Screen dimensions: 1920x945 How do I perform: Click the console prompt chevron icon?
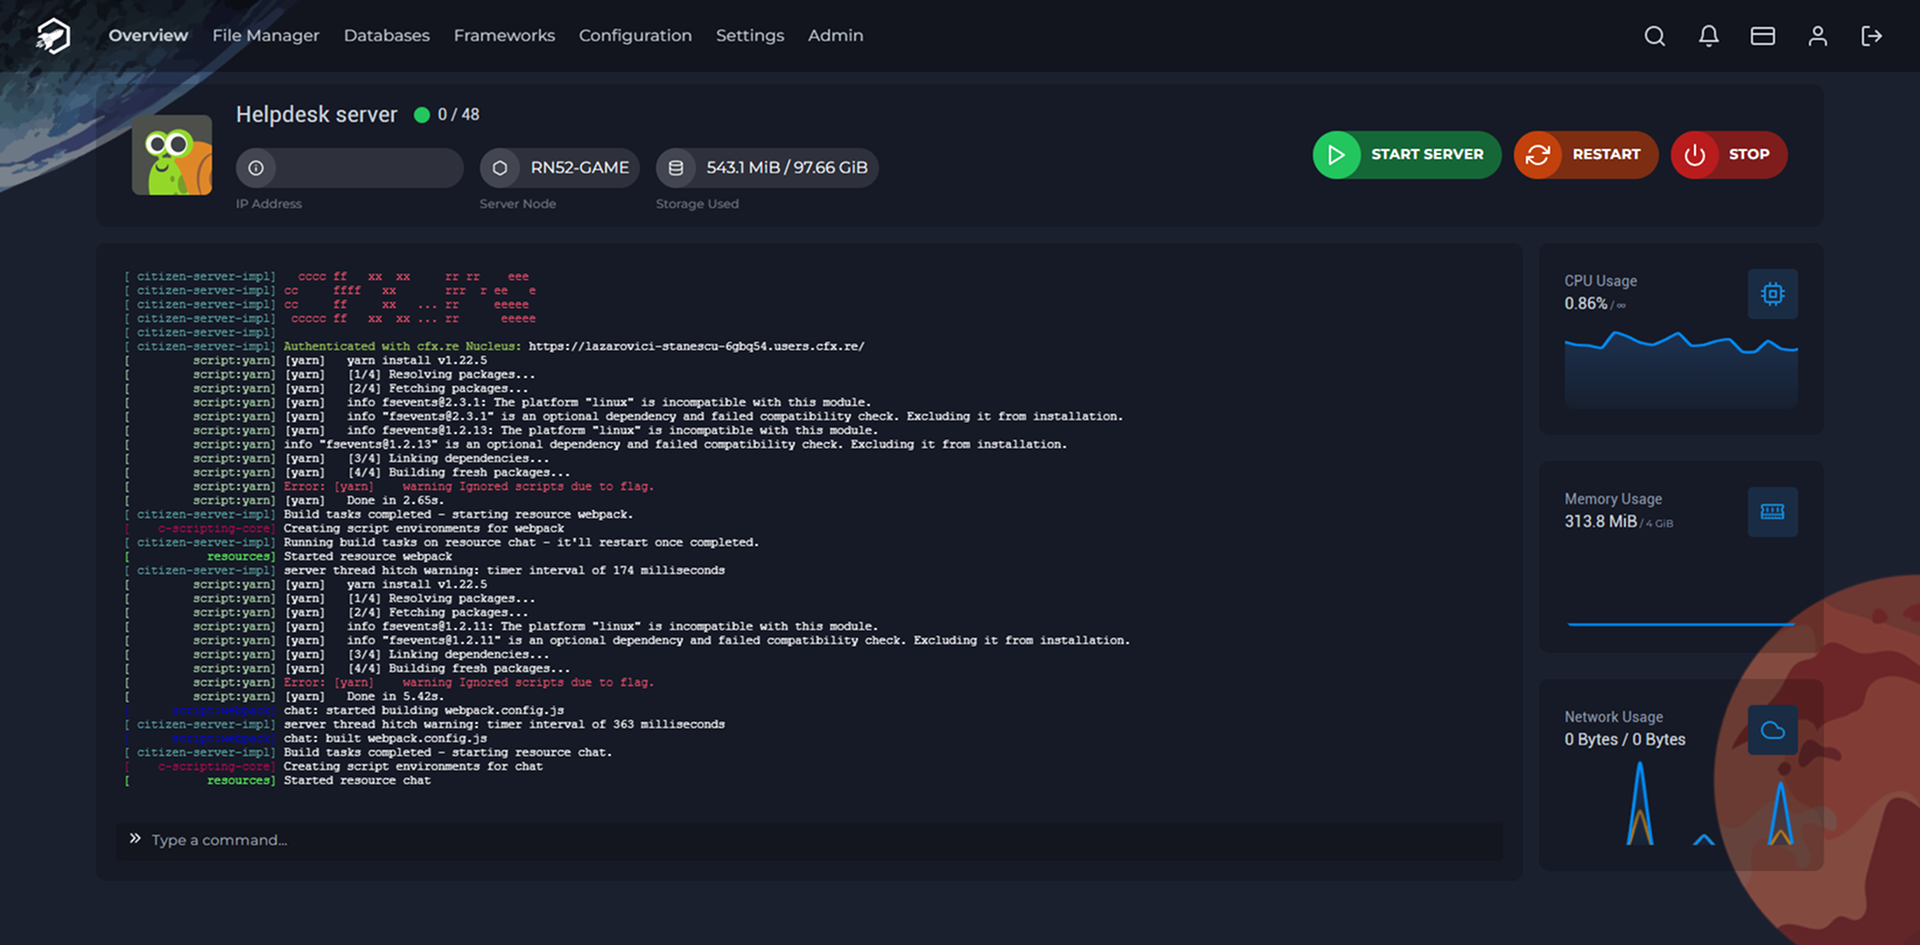click(135, 839)
